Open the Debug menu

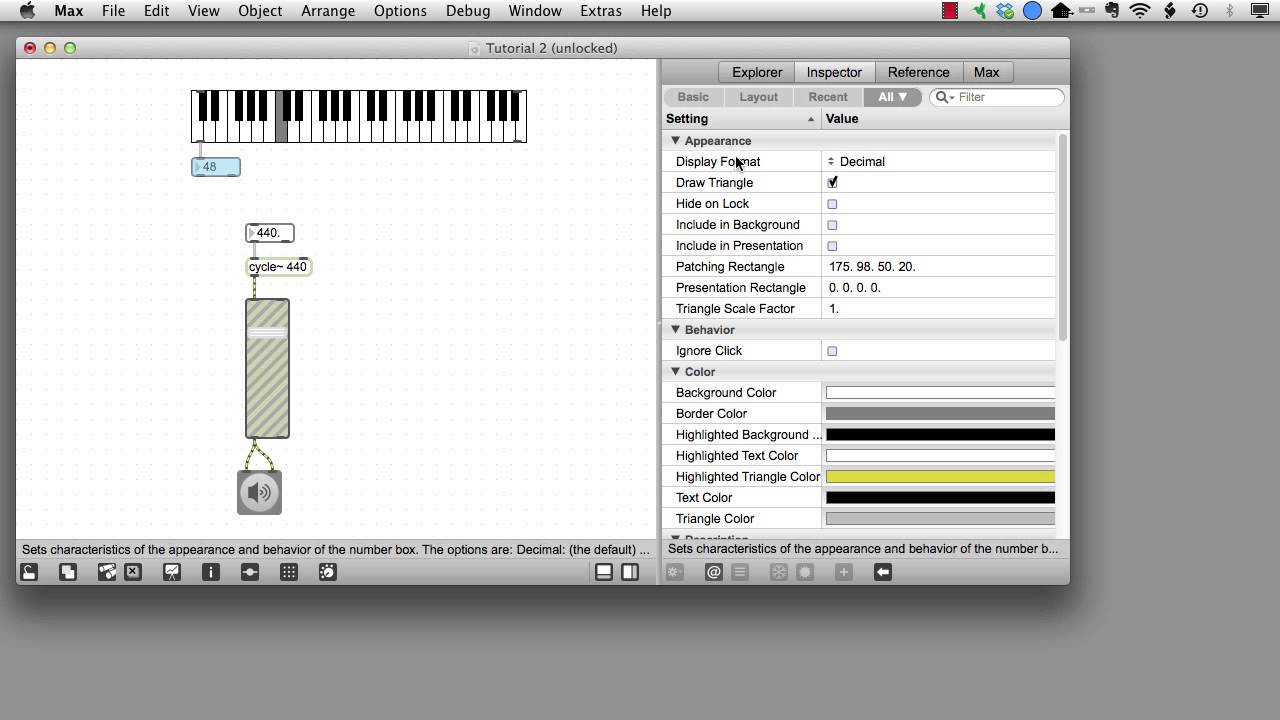[x=468, y=11]
